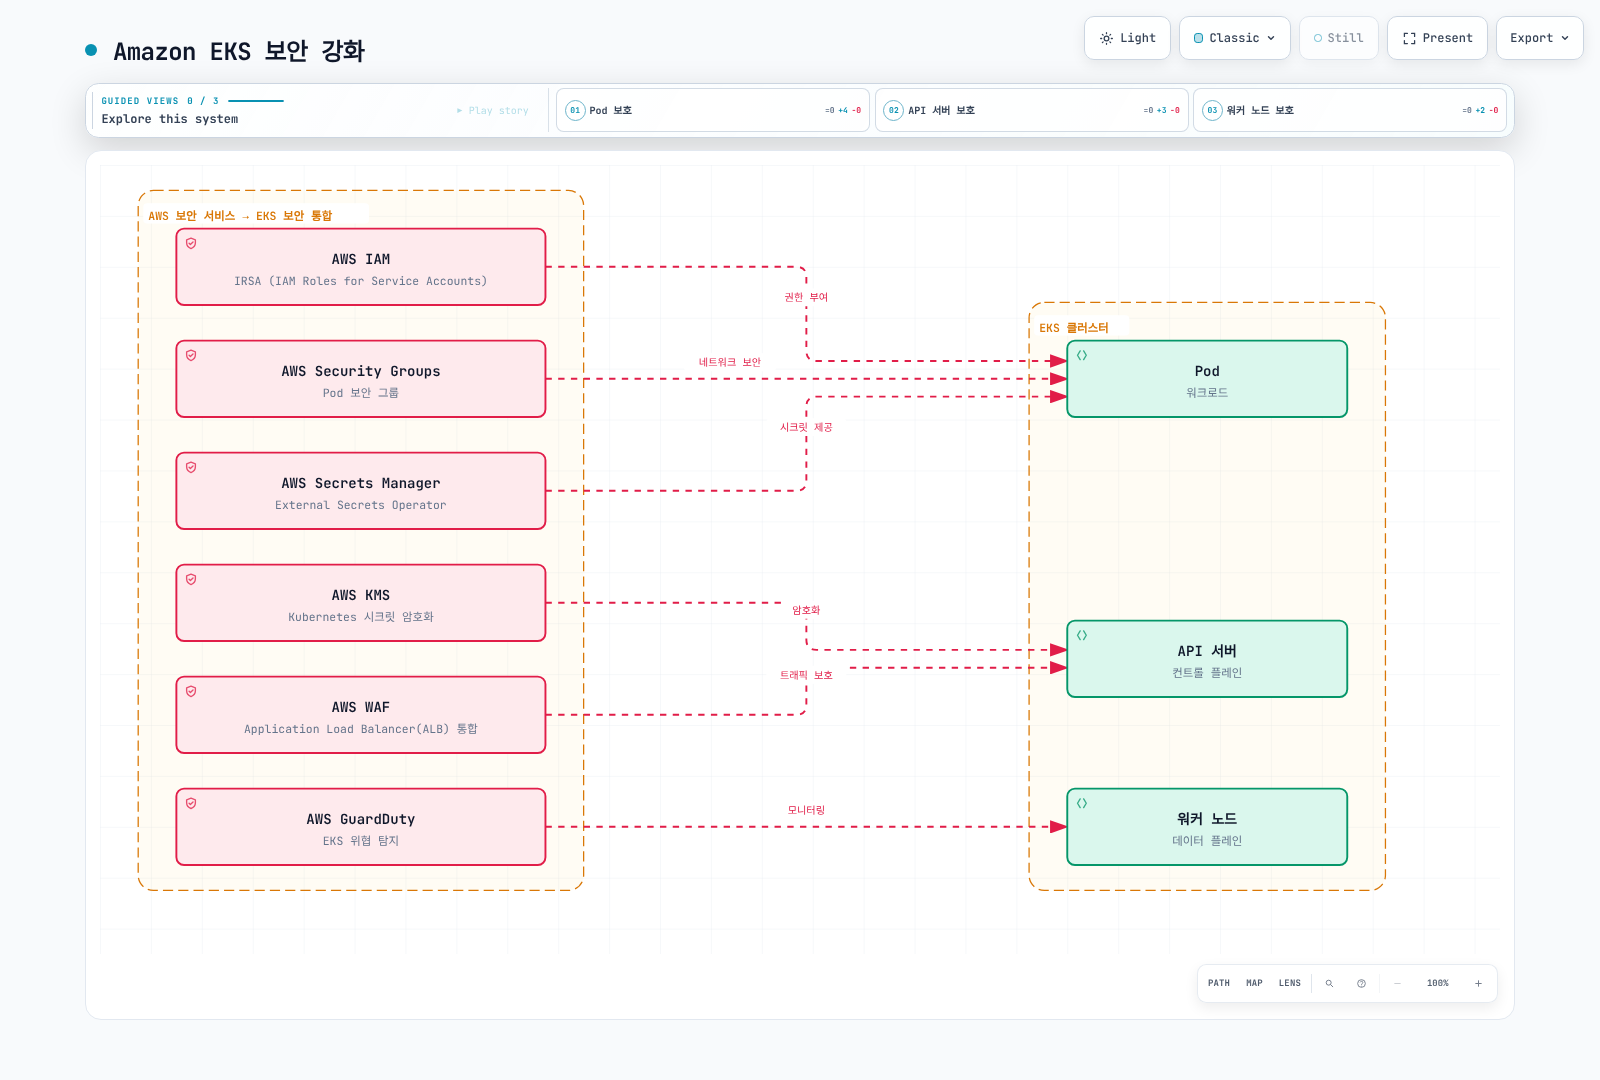Click the shield icon on AWS Security Groups
This screenshot has width=1600, height=1080.
(x=191, y=355)
